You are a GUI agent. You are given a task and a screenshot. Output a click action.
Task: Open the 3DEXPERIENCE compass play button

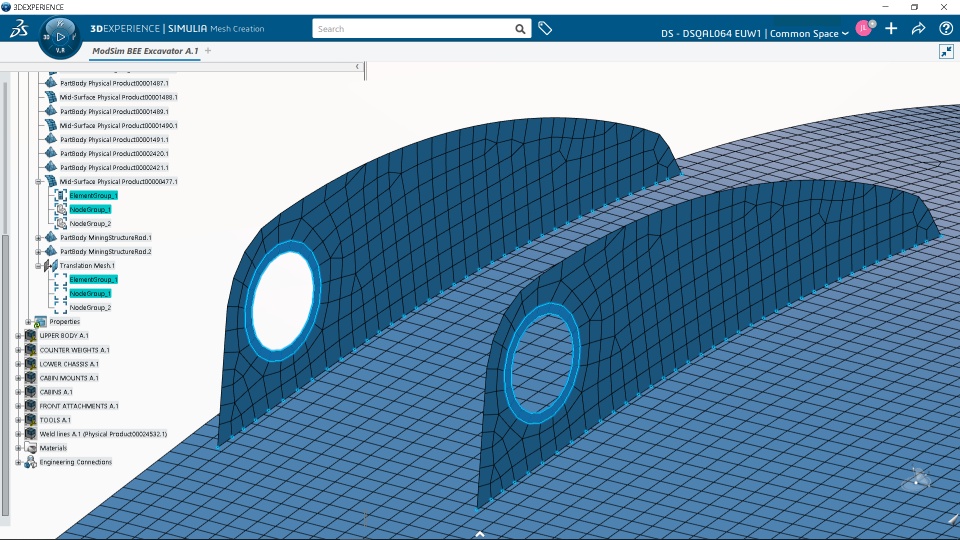click(x=60, y=37)
